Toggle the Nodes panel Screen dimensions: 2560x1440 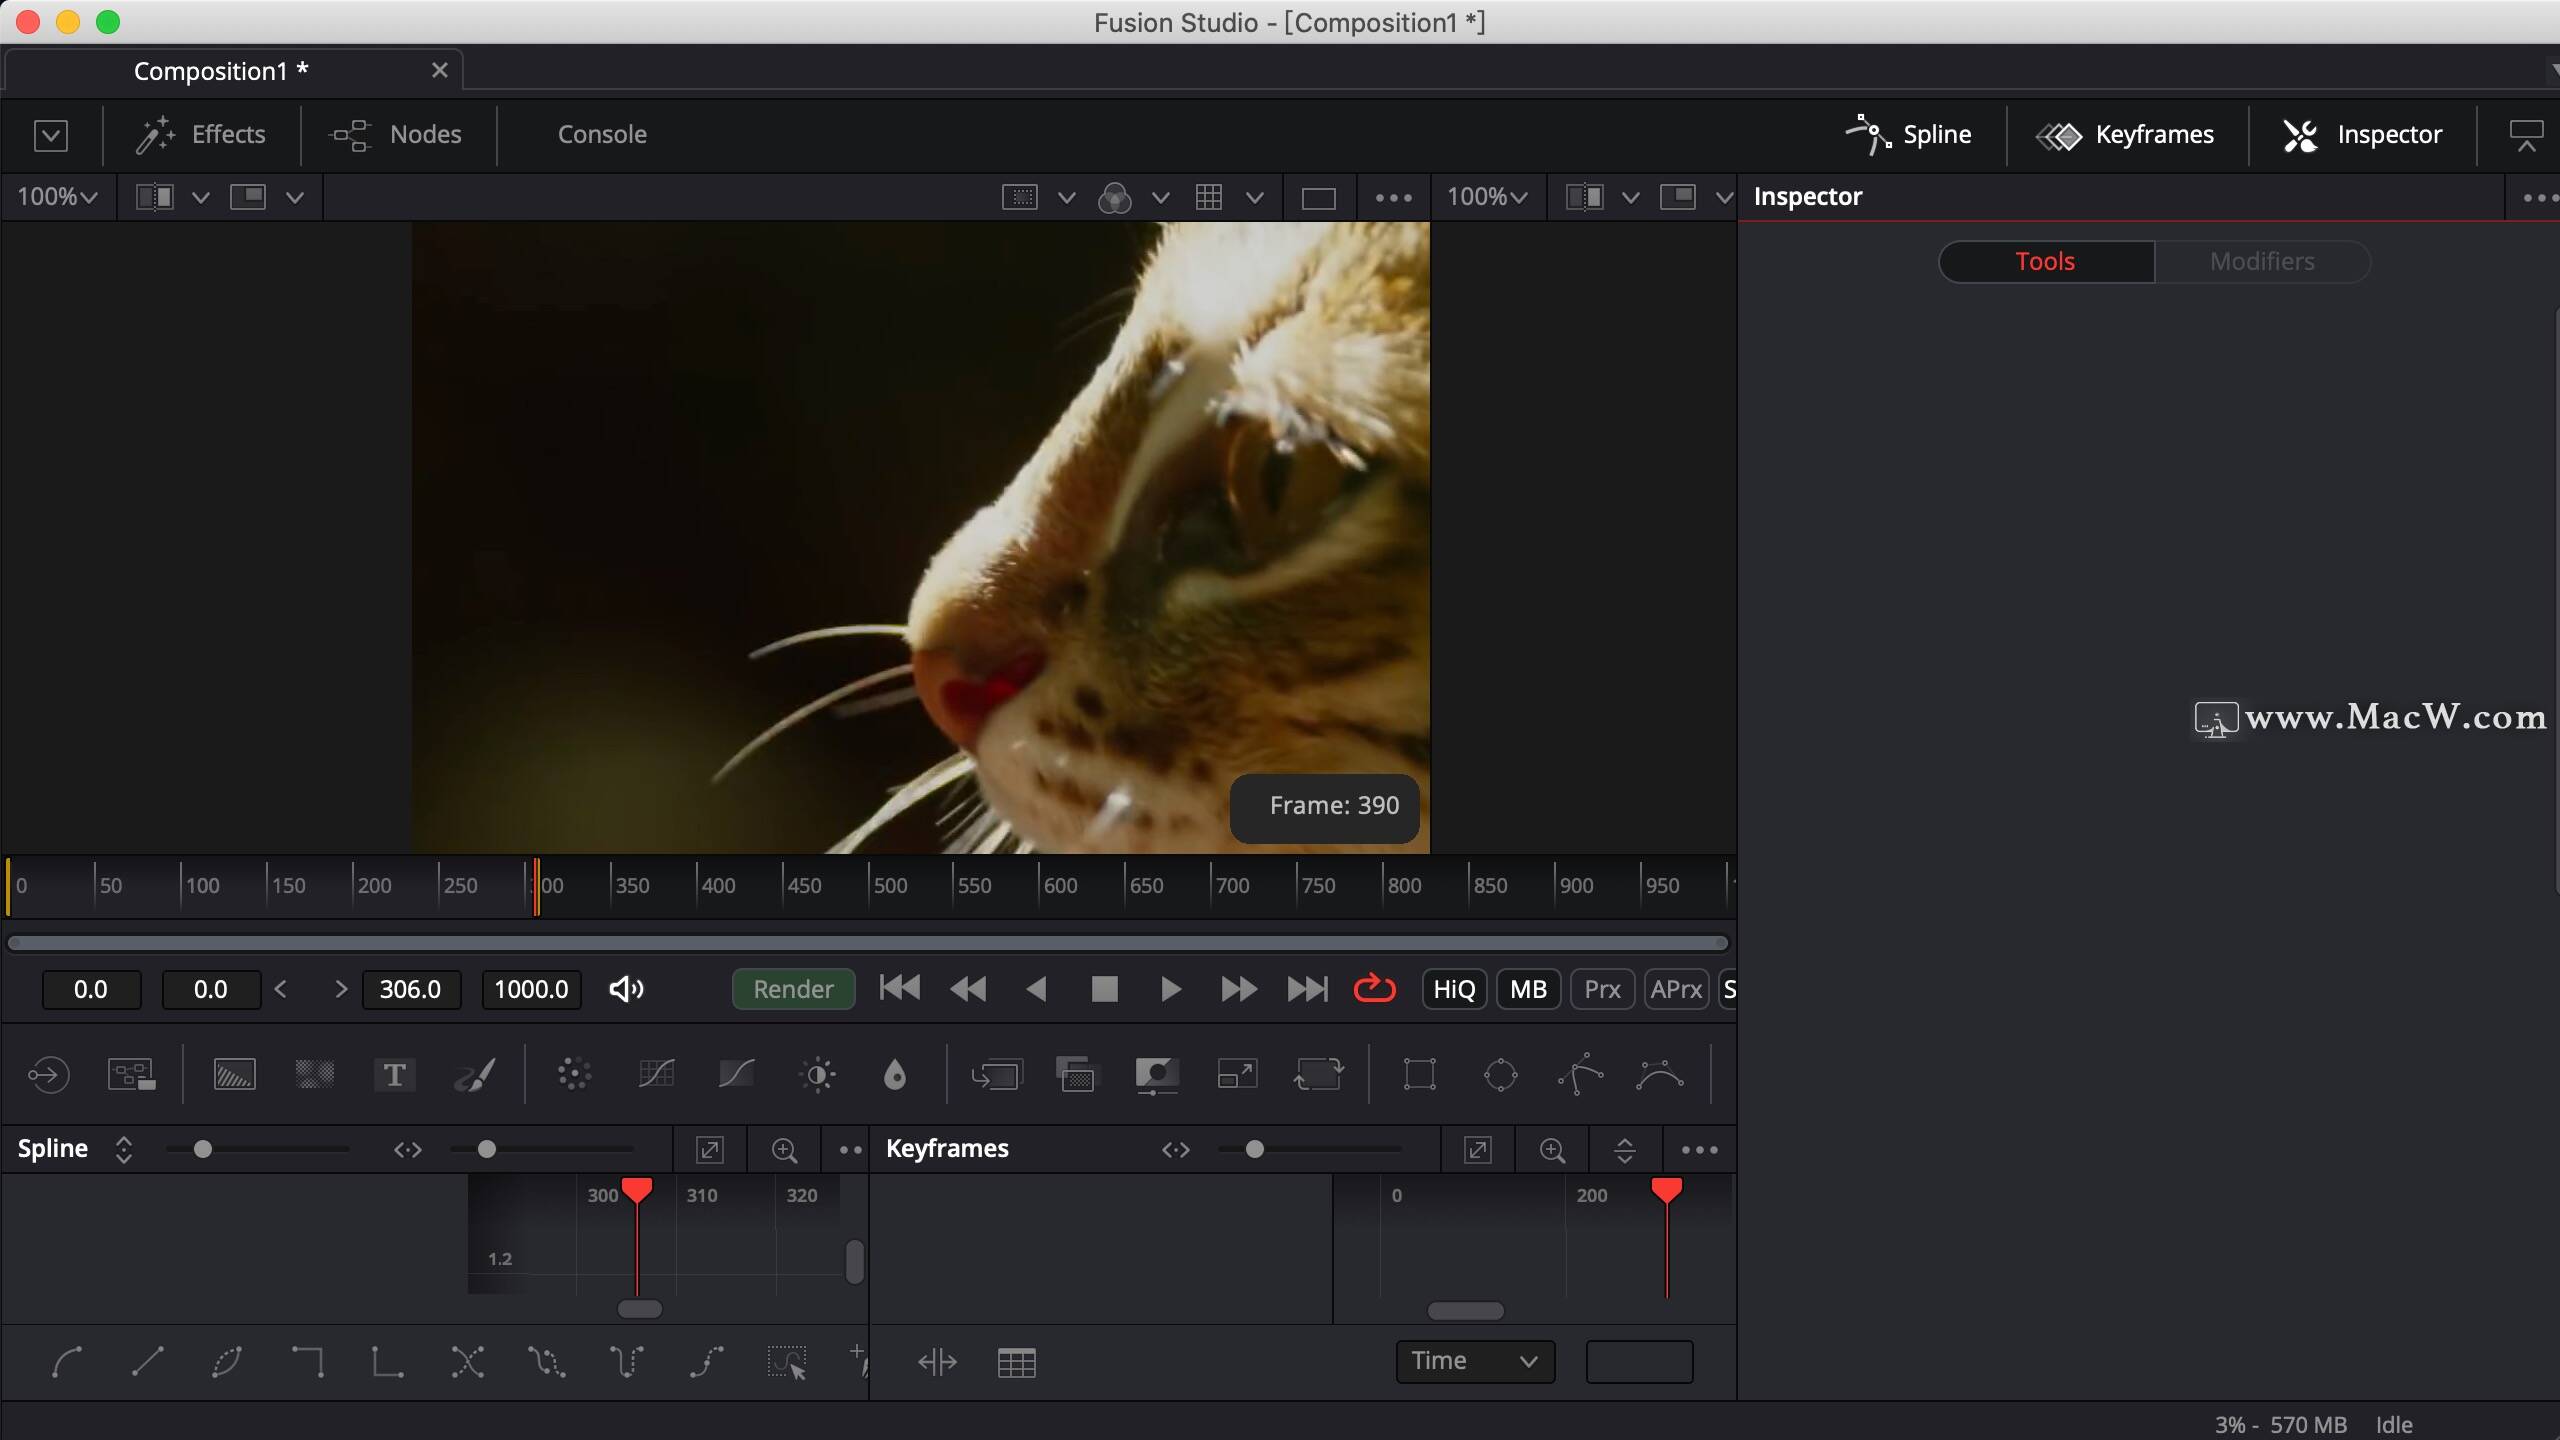click(x=396, y=135)
